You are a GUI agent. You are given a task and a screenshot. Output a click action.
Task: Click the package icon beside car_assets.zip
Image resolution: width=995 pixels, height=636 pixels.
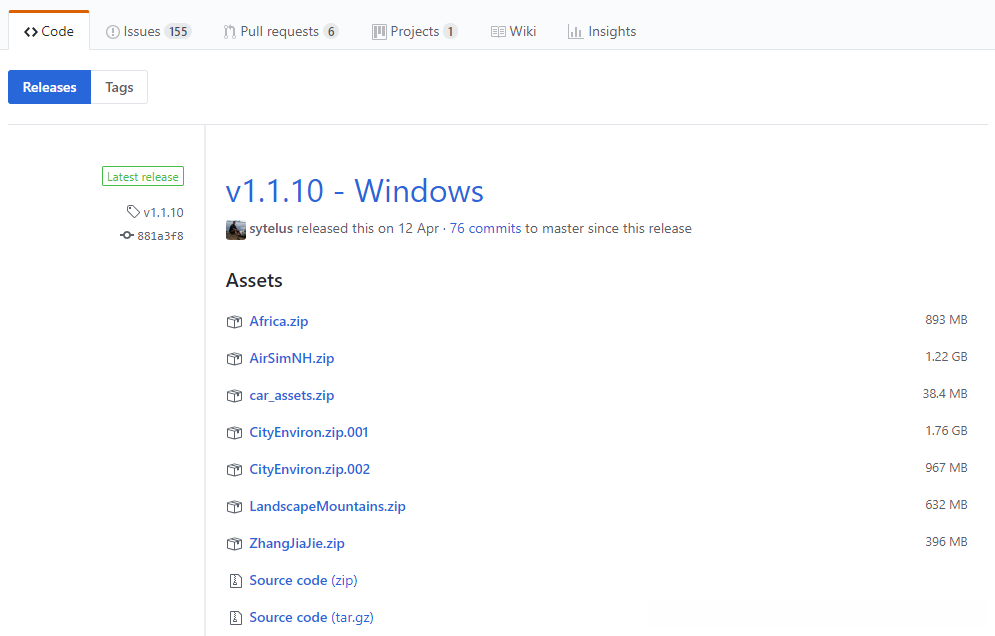point(234,396)
